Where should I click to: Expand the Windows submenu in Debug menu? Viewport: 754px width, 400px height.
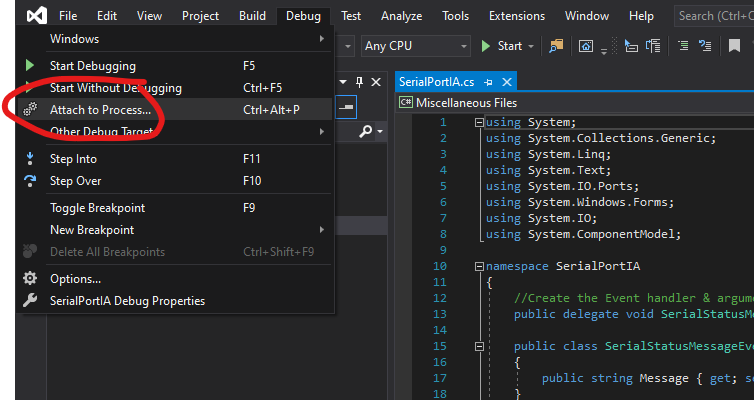[175, 39]
